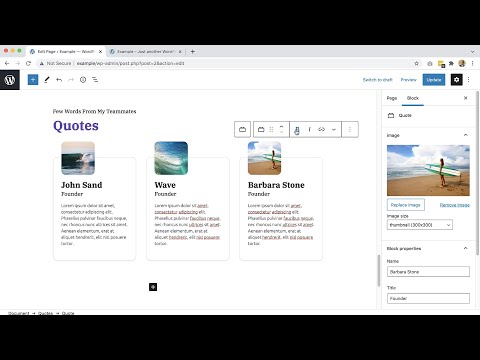Click the John Sand name heading
This screenshot has width=480, height=360.
82,185
